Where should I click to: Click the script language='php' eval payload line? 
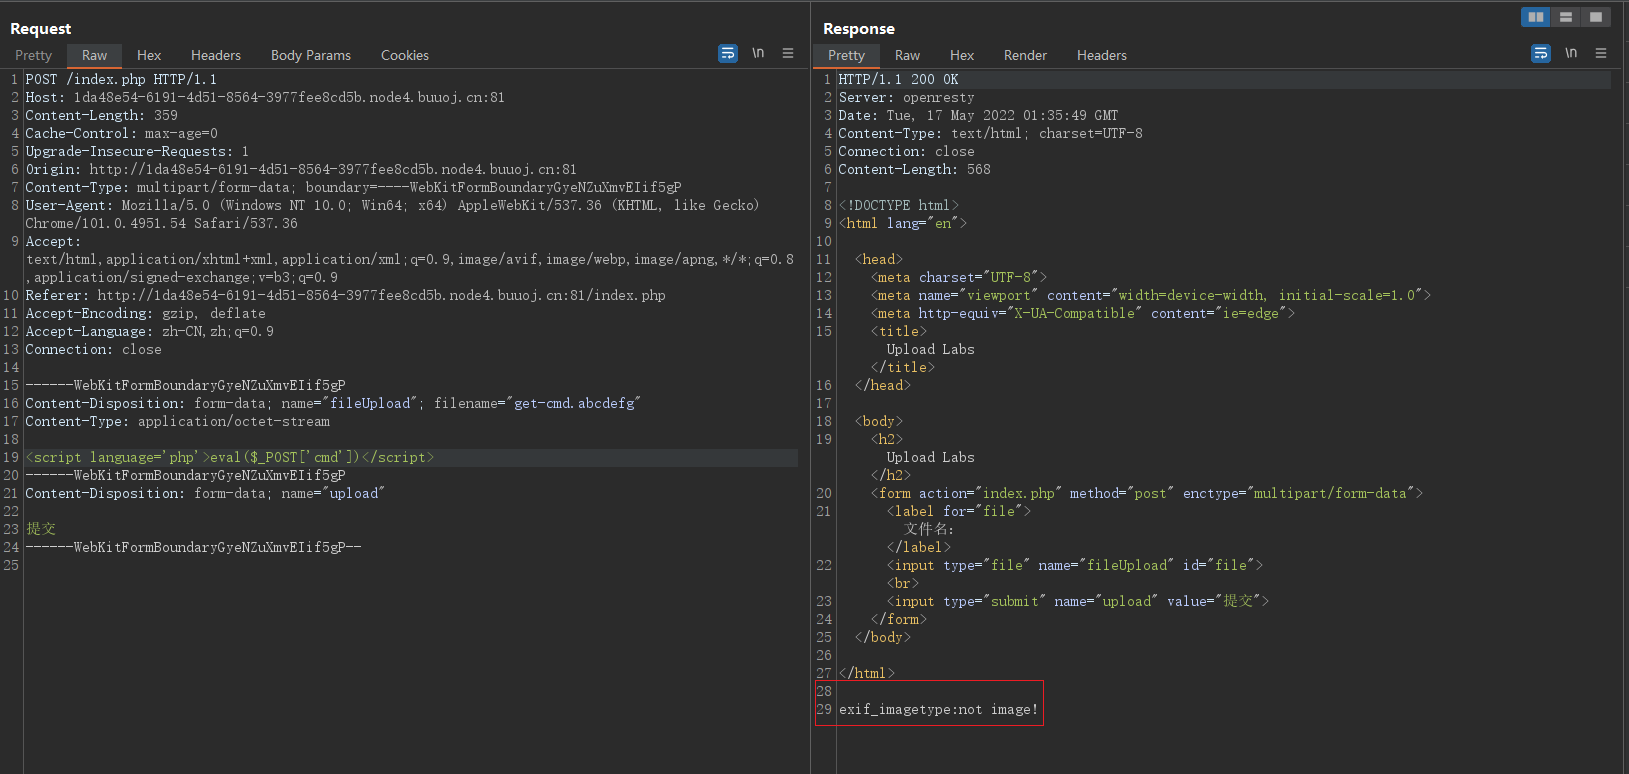coord(230,457)
